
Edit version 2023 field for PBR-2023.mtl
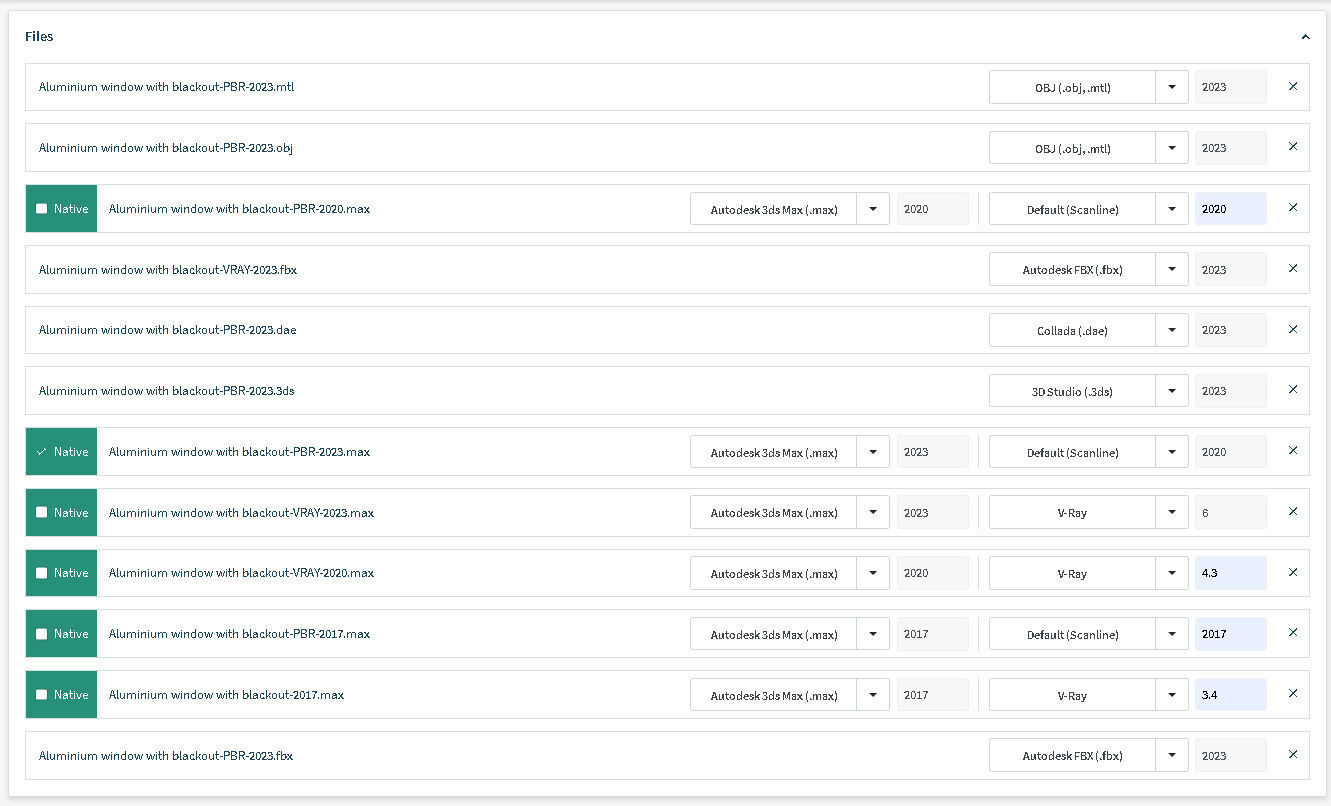point(1231,87)
